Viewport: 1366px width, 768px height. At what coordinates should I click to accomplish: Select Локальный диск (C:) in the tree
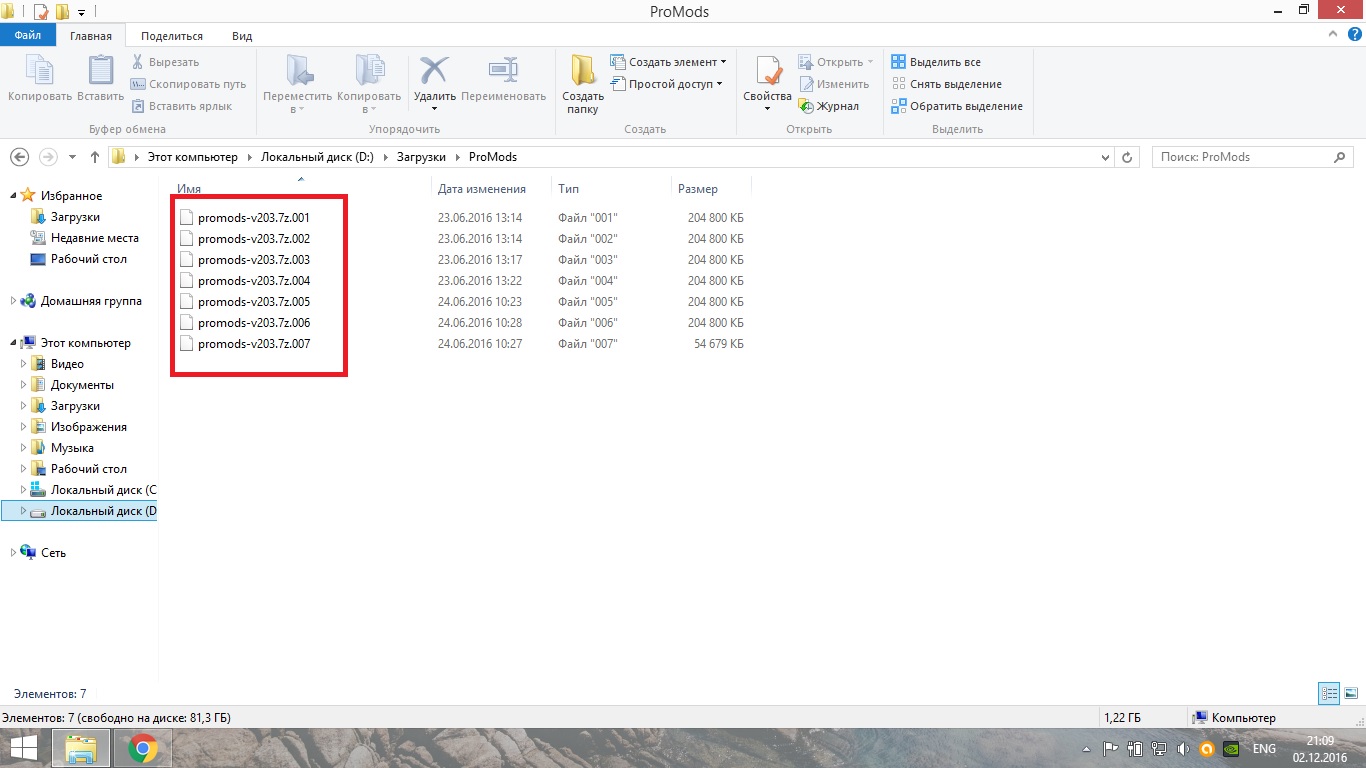[x=103, y=490]
